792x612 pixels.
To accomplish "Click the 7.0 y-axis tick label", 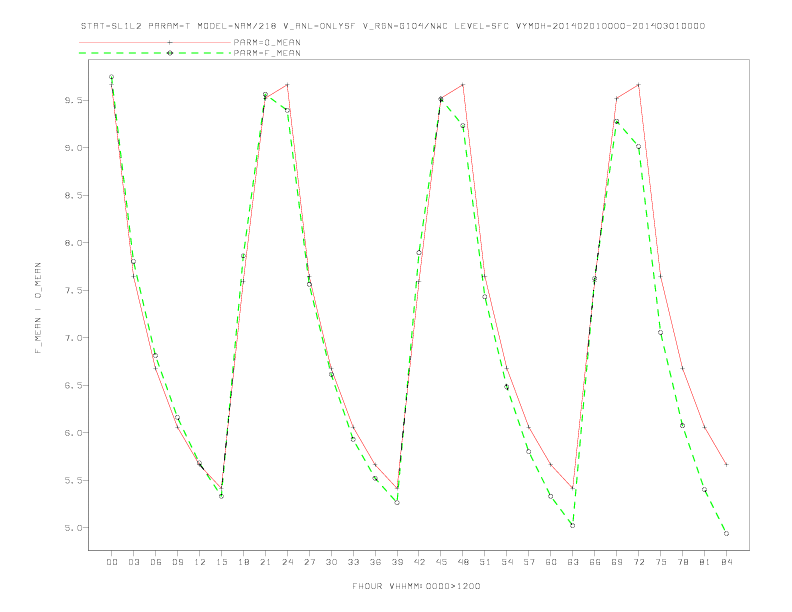I will click(73, 338).
